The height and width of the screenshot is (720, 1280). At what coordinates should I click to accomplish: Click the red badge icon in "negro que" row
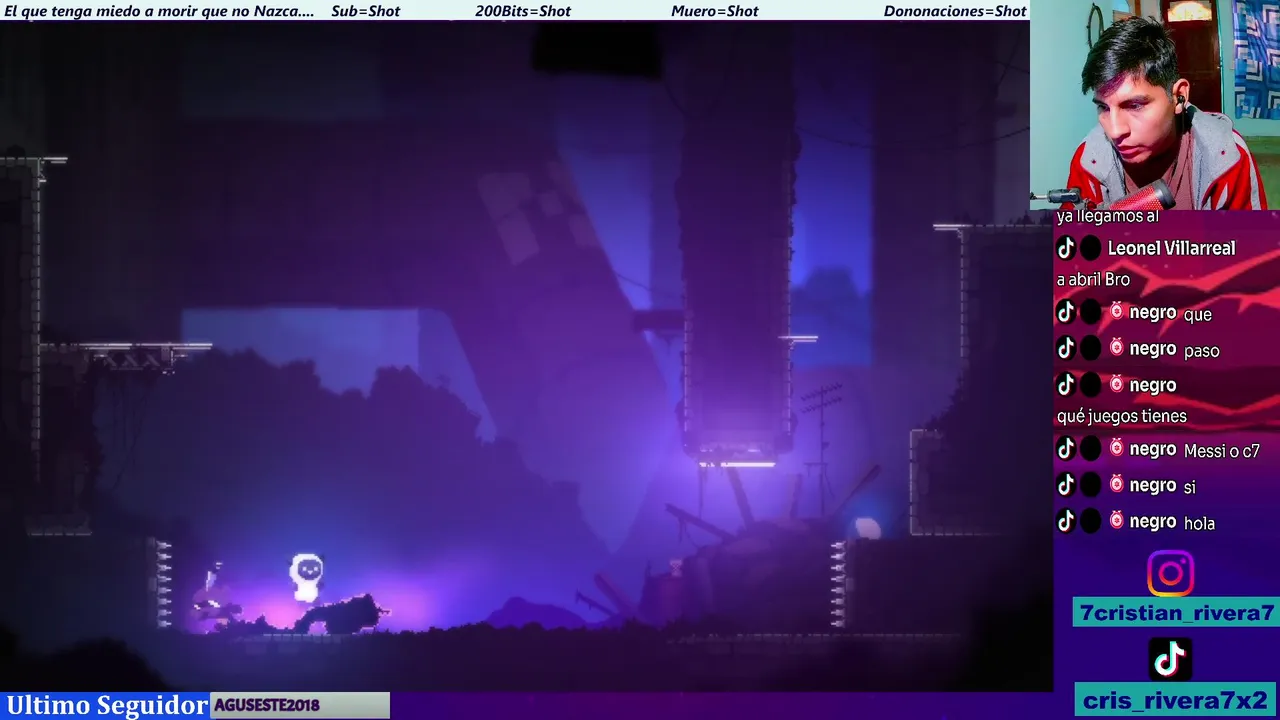pos(1116,312)
